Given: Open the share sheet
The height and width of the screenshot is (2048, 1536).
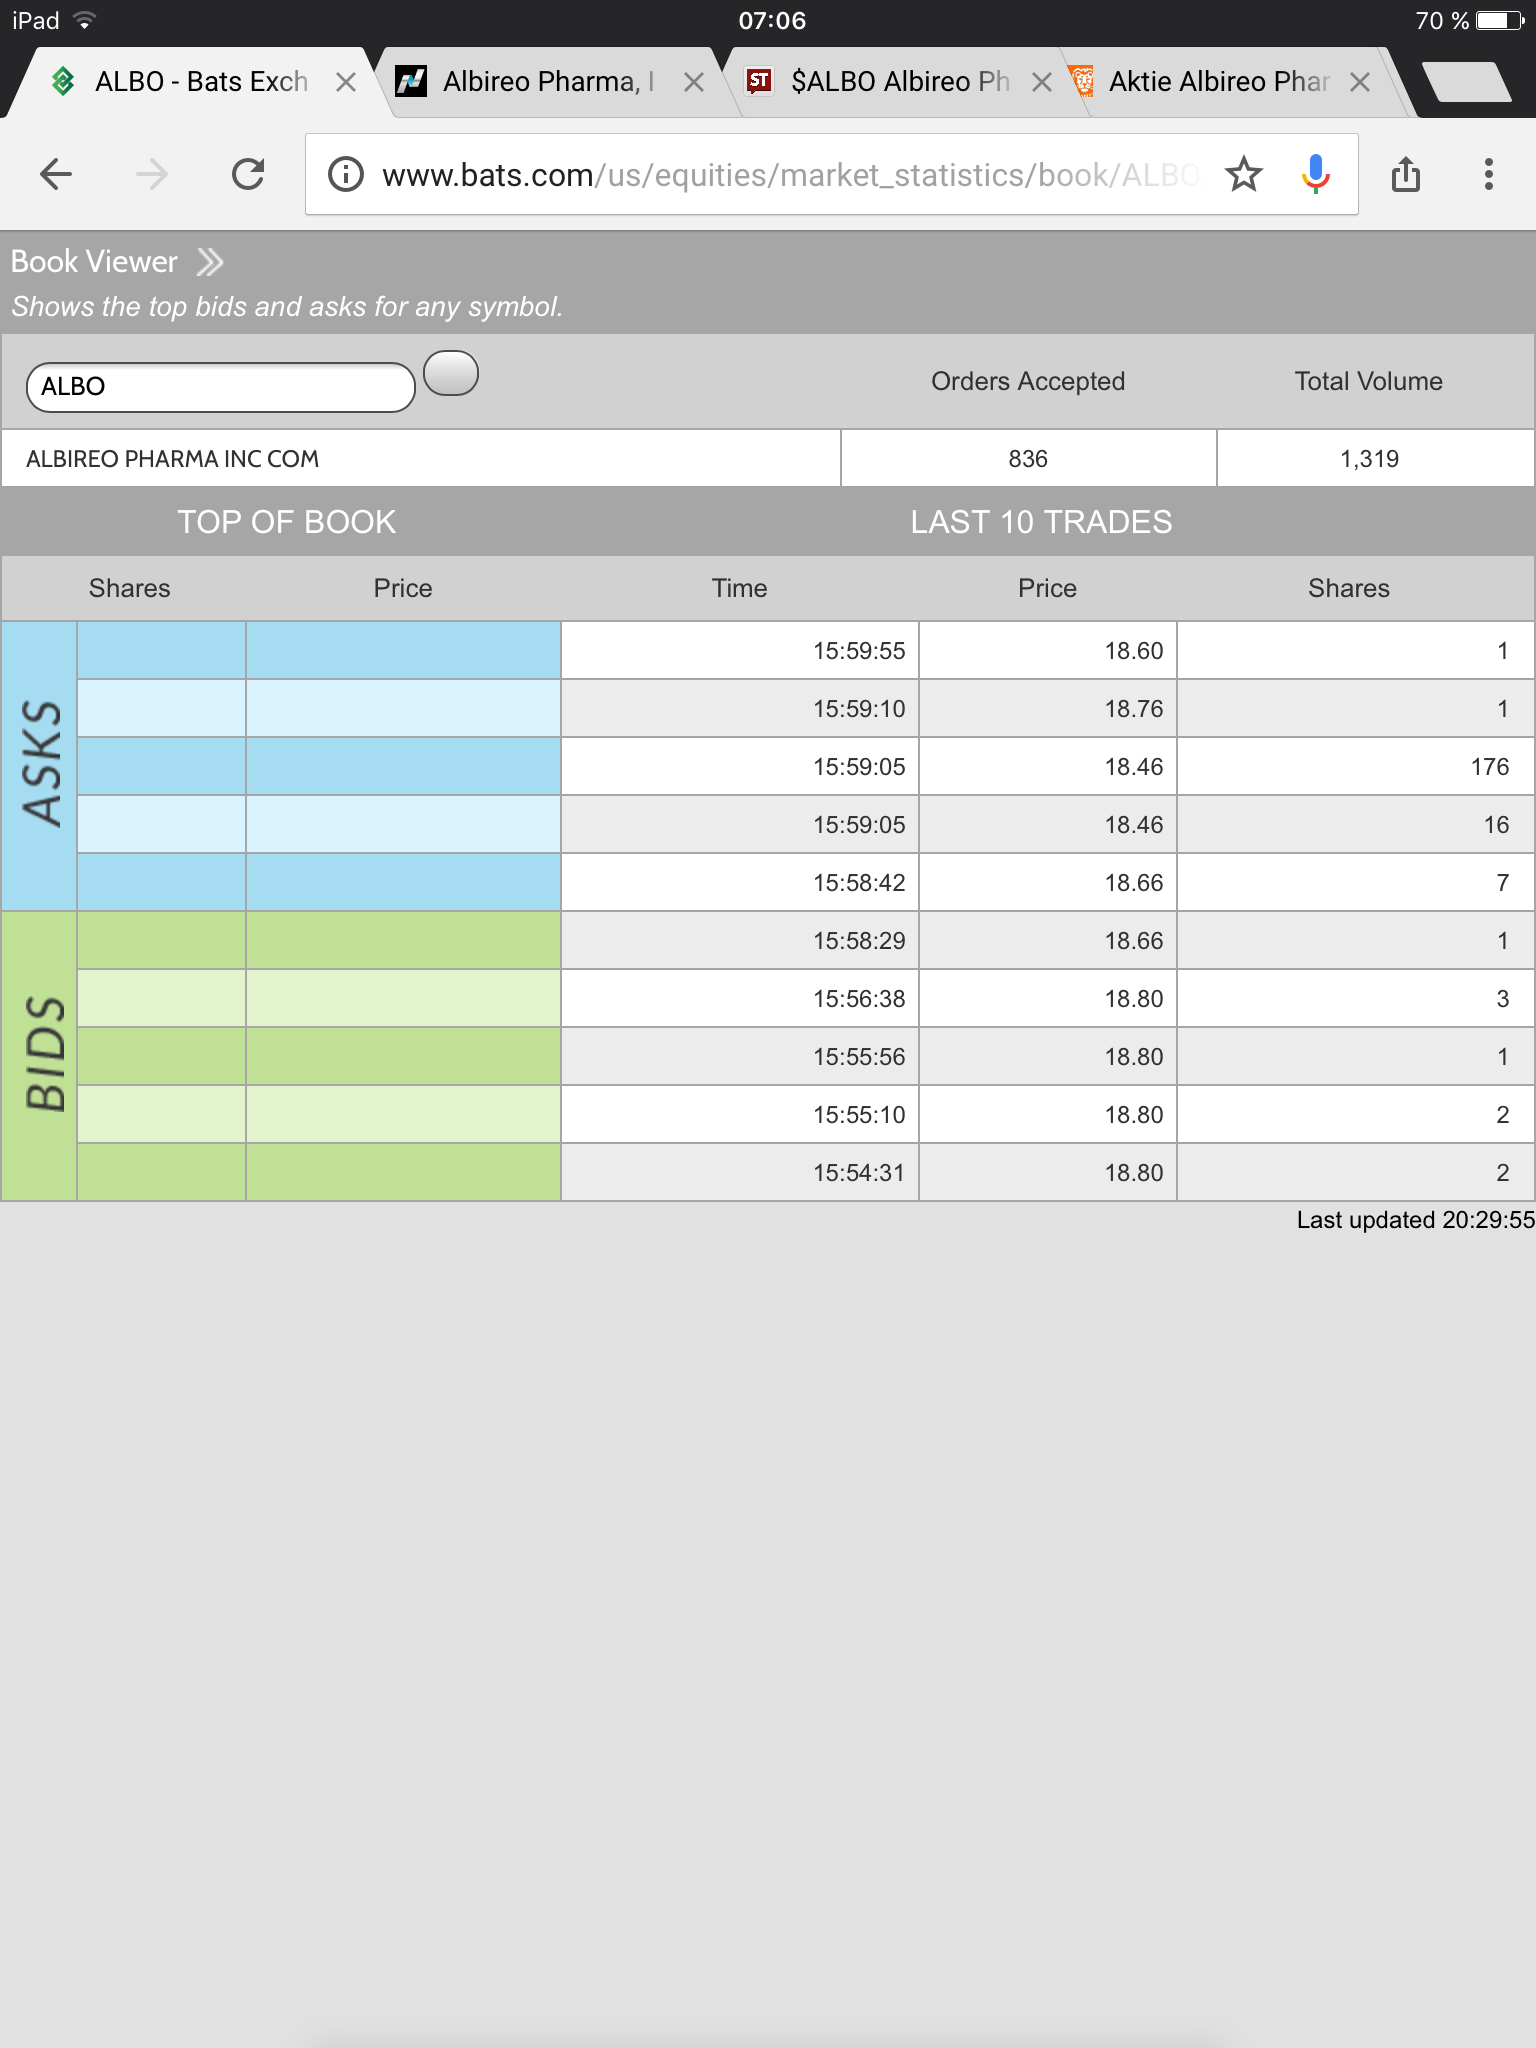Looking at the screenshot, I should click(x=1406, y=175).
